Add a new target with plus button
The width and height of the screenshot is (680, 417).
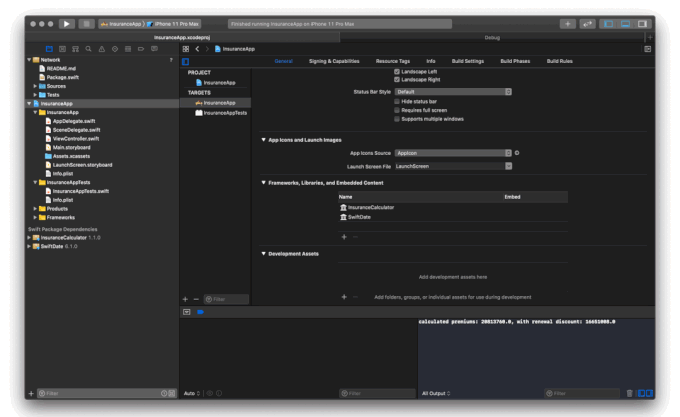click(185, 299)
